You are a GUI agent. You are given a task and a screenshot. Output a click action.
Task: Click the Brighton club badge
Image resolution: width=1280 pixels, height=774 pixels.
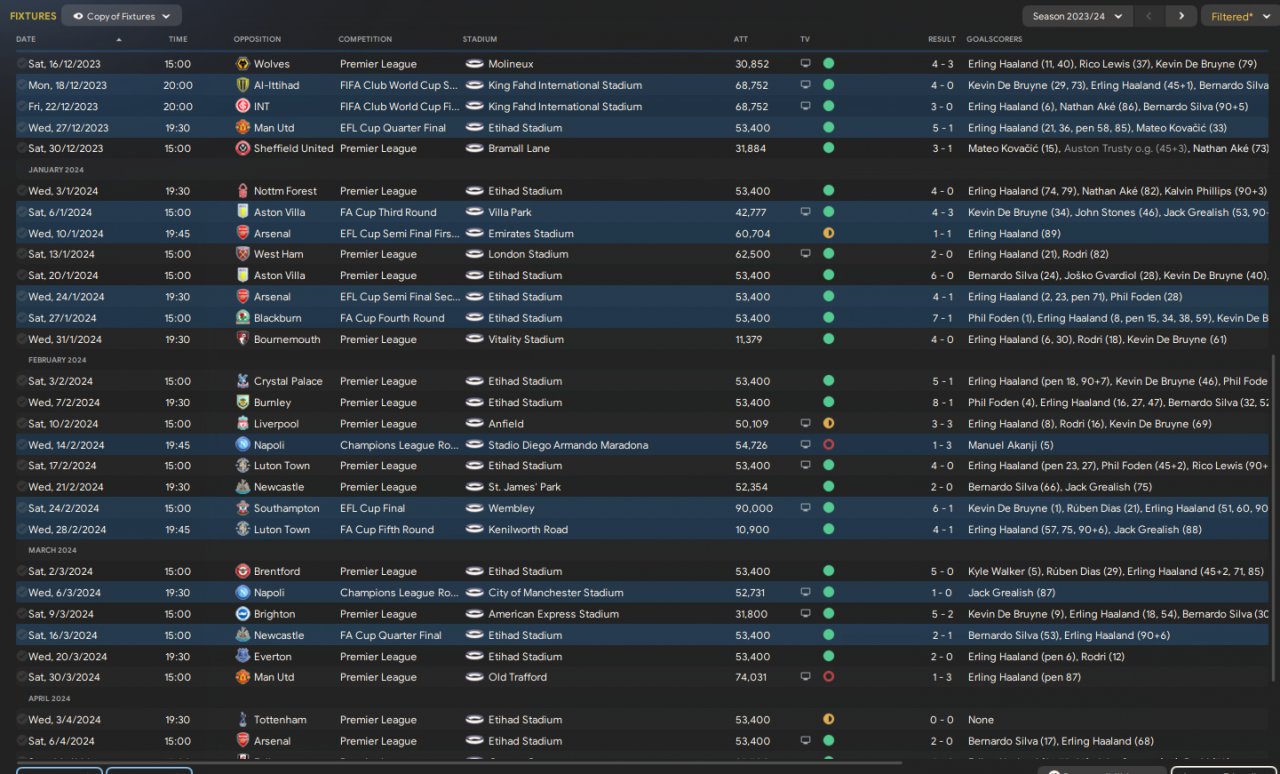242,614
